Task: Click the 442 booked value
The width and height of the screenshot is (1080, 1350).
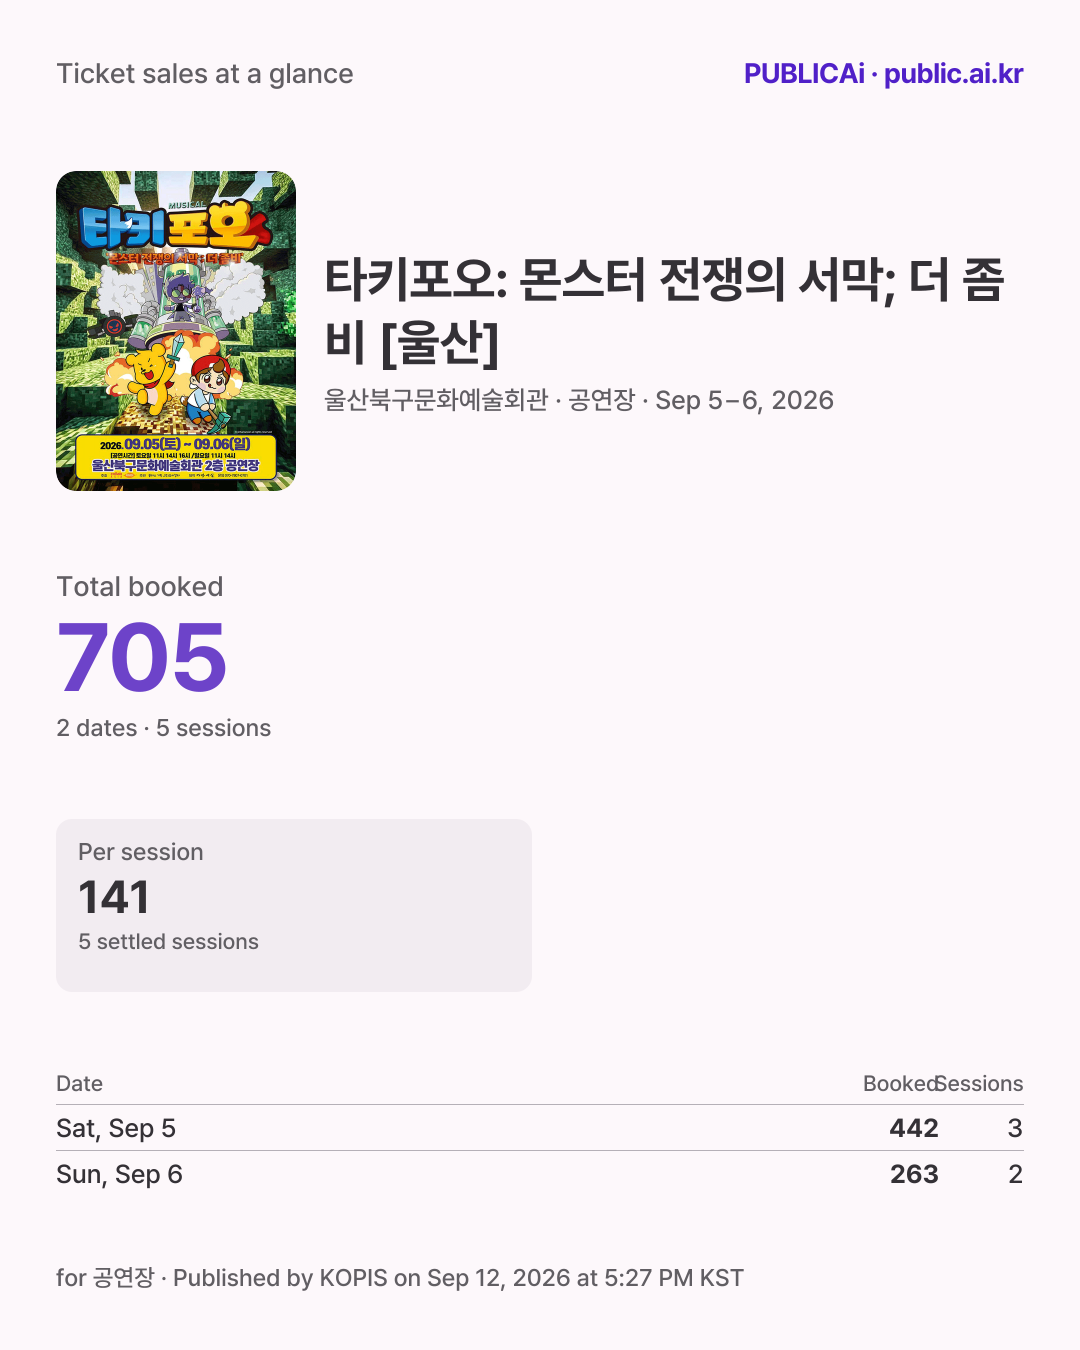Action: tap(914, 1128)
